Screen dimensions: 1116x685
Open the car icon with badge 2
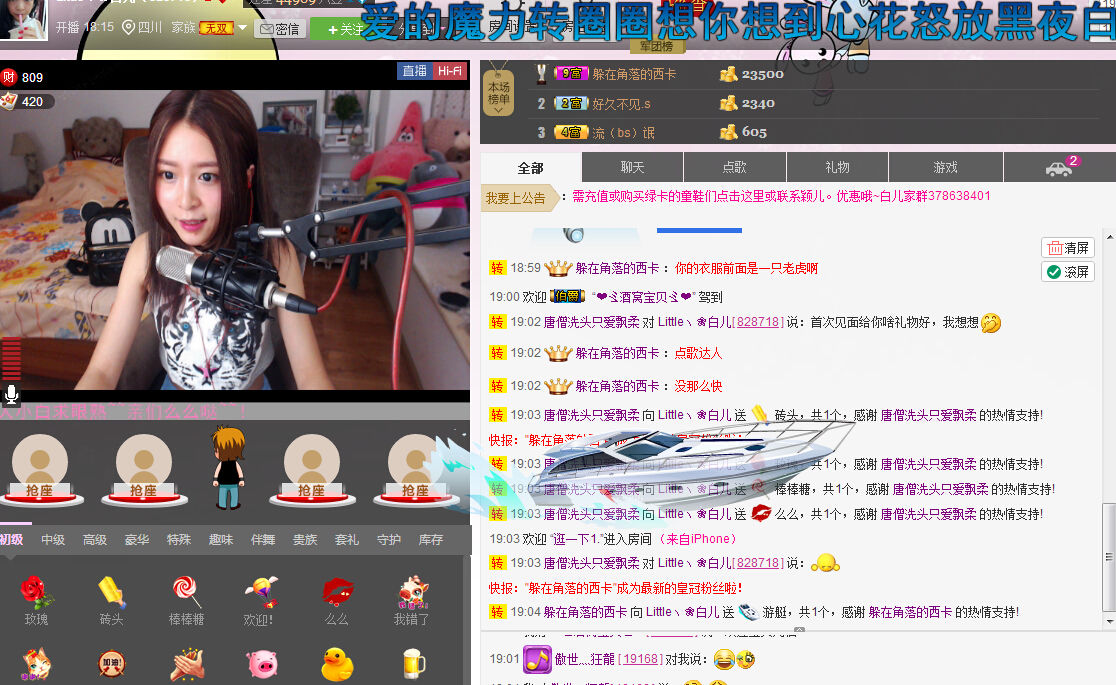[x=1058, y=167]
